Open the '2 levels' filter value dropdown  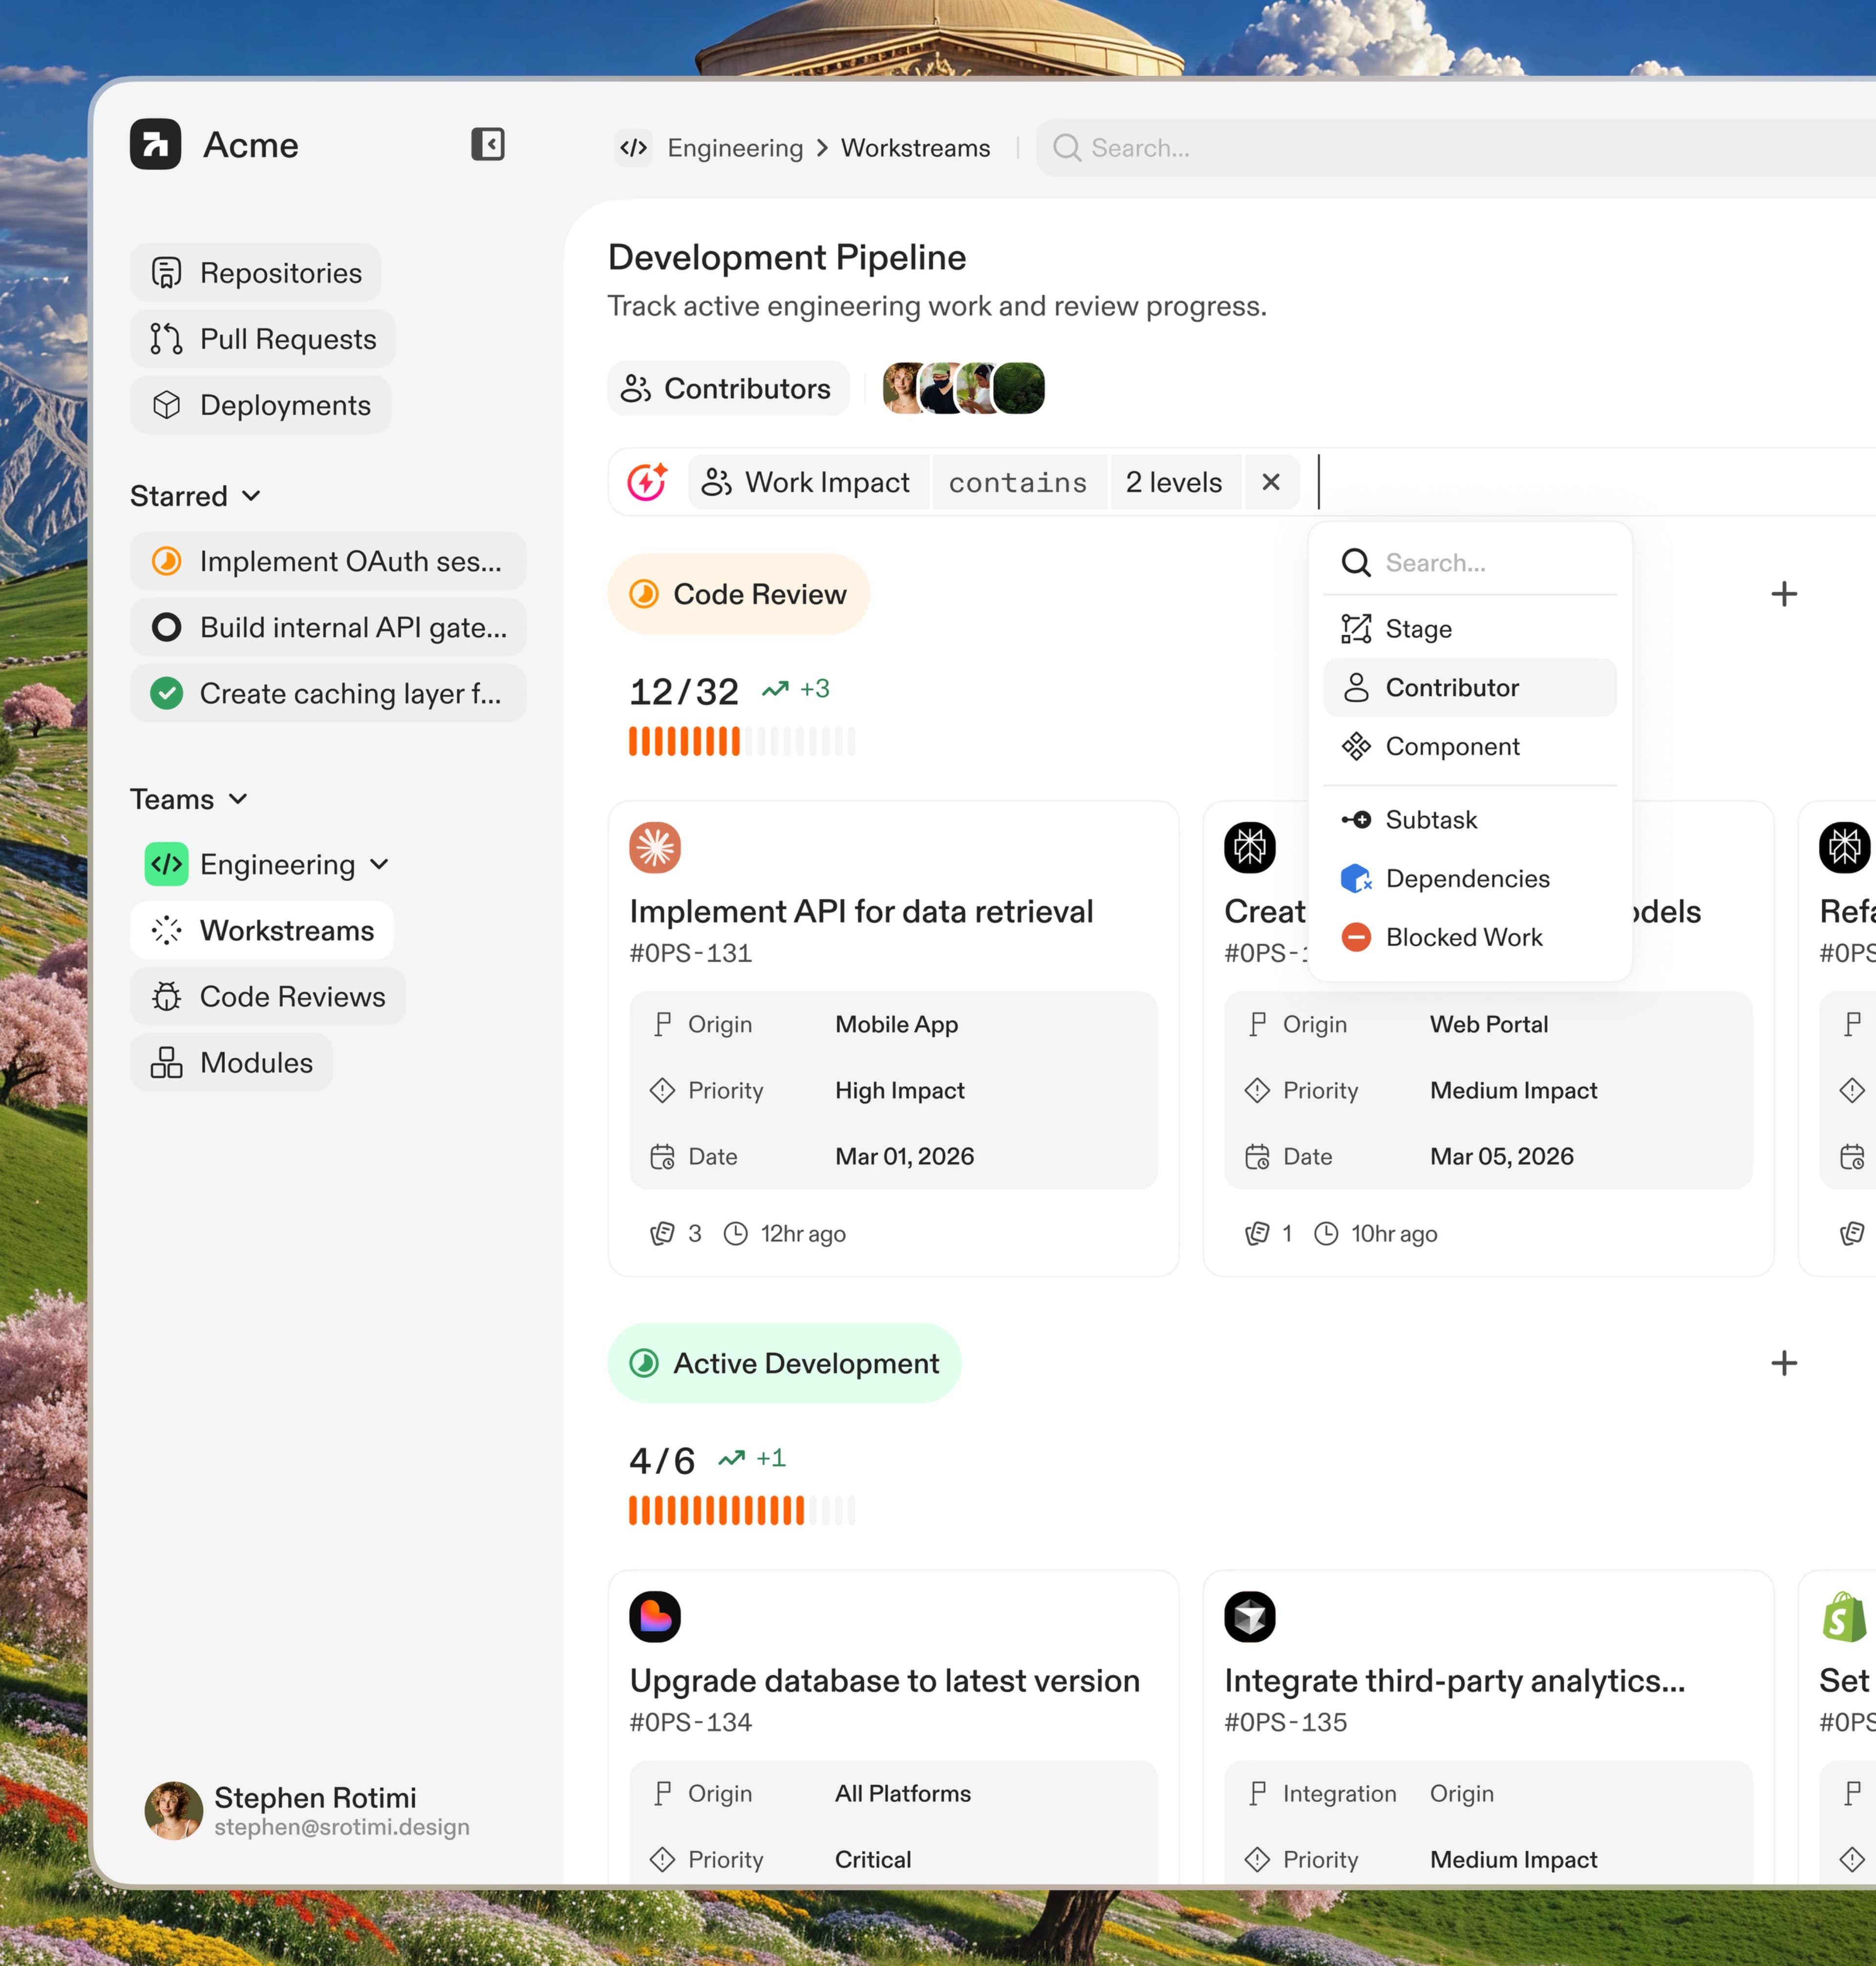(x=1173, y=482)
